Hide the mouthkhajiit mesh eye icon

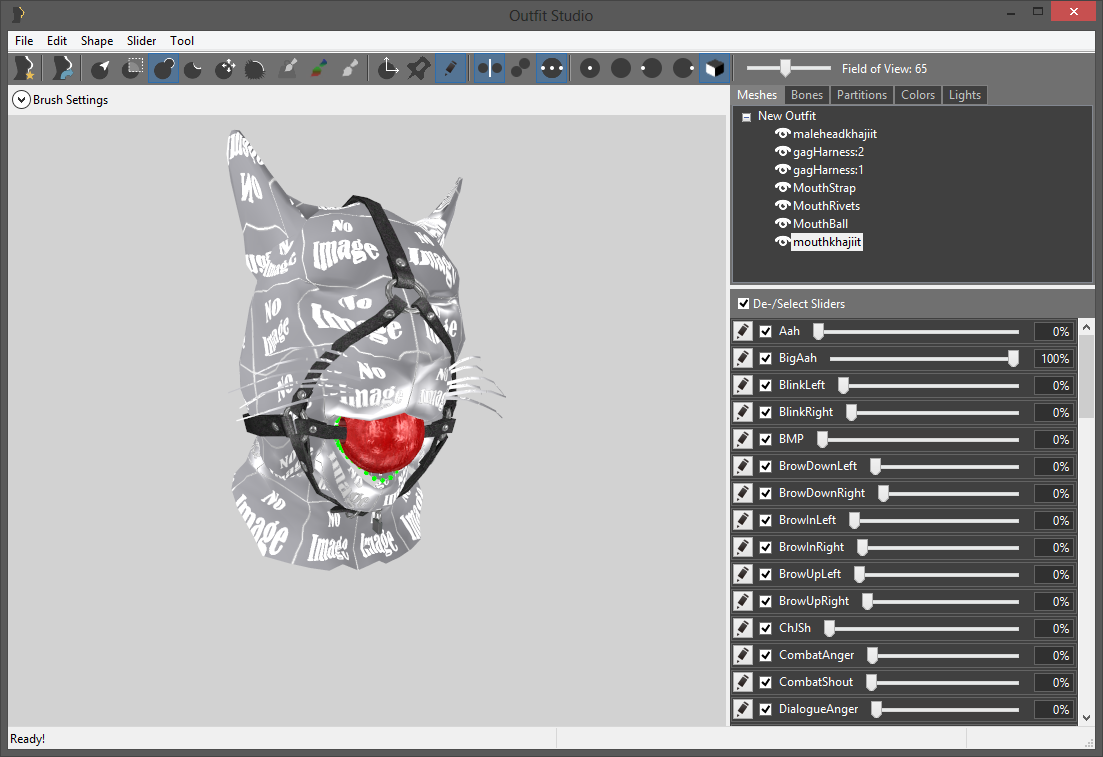[782, 241]
